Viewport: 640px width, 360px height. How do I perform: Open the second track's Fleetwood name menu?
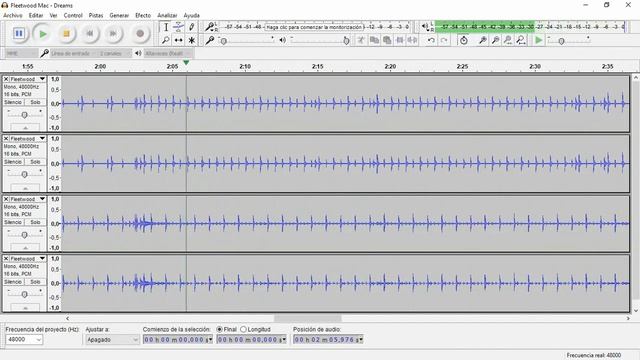point(27,139)
